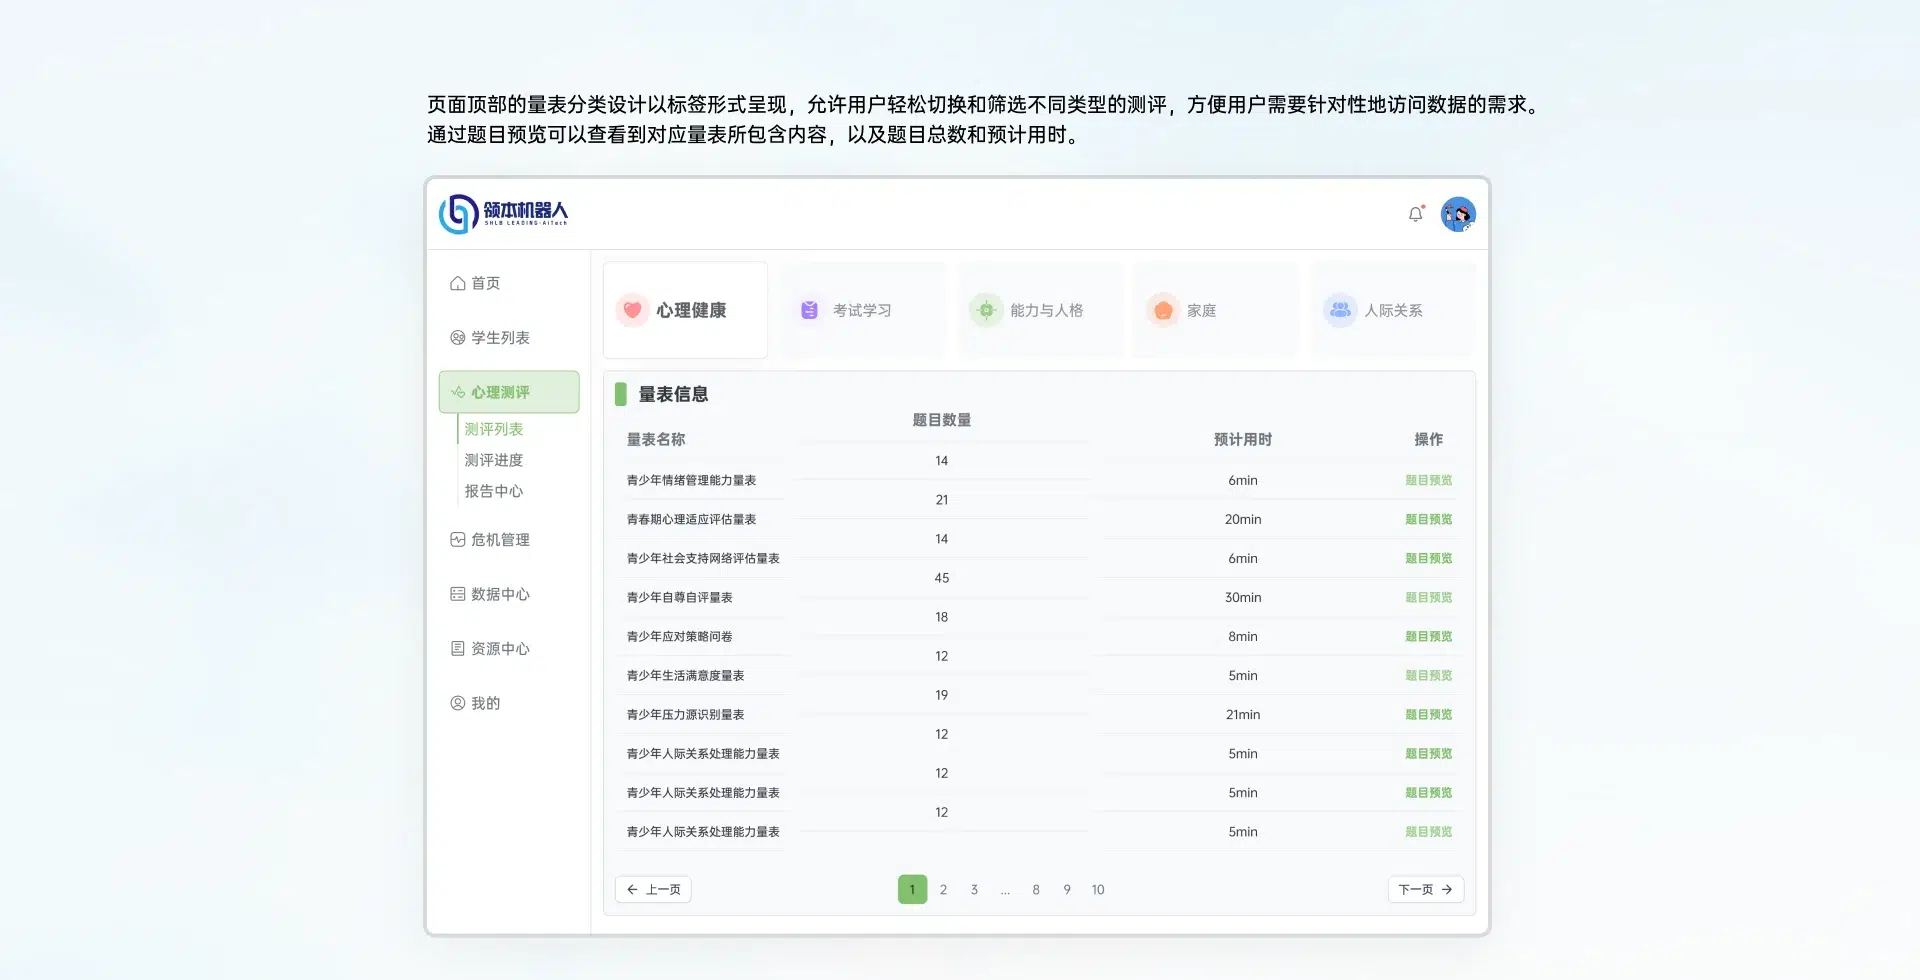Select 报告中心 submenu item
This screenshot has height=980, width=1920.
[494, 491]
